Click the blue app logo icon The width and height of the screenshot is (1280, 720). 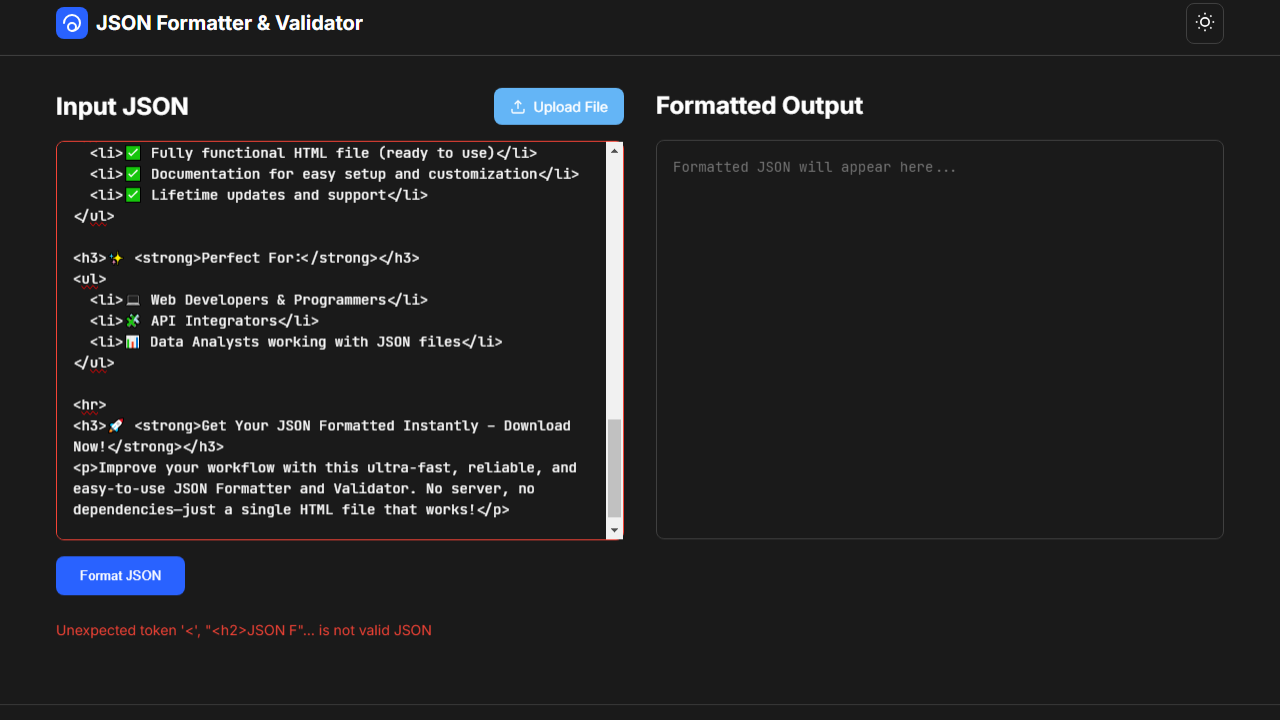72,23
